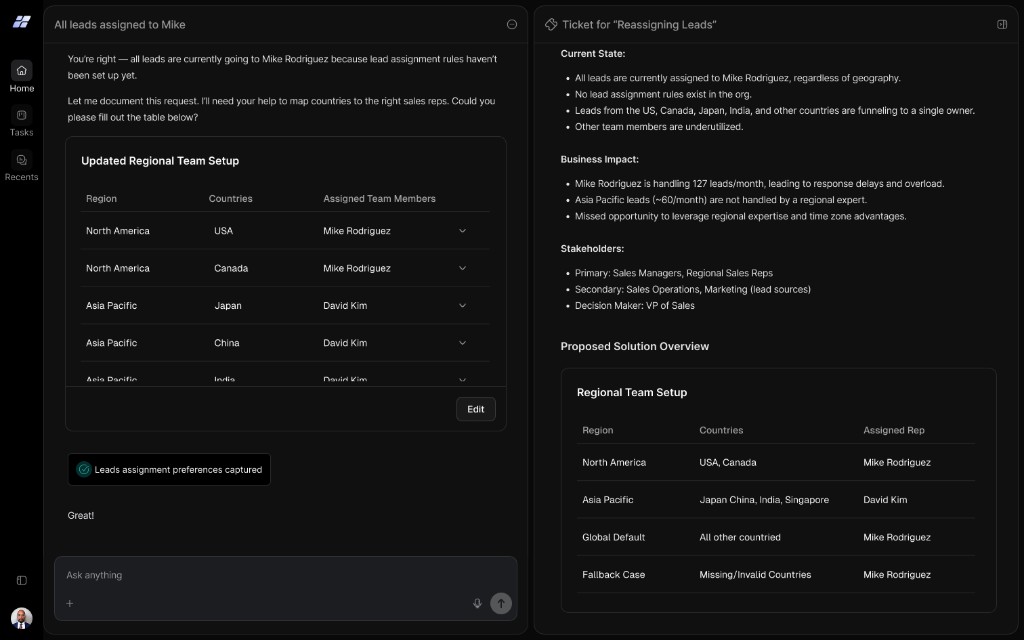
Task: Click the "Stakeholders:" heading
Action: click(592, 249)
